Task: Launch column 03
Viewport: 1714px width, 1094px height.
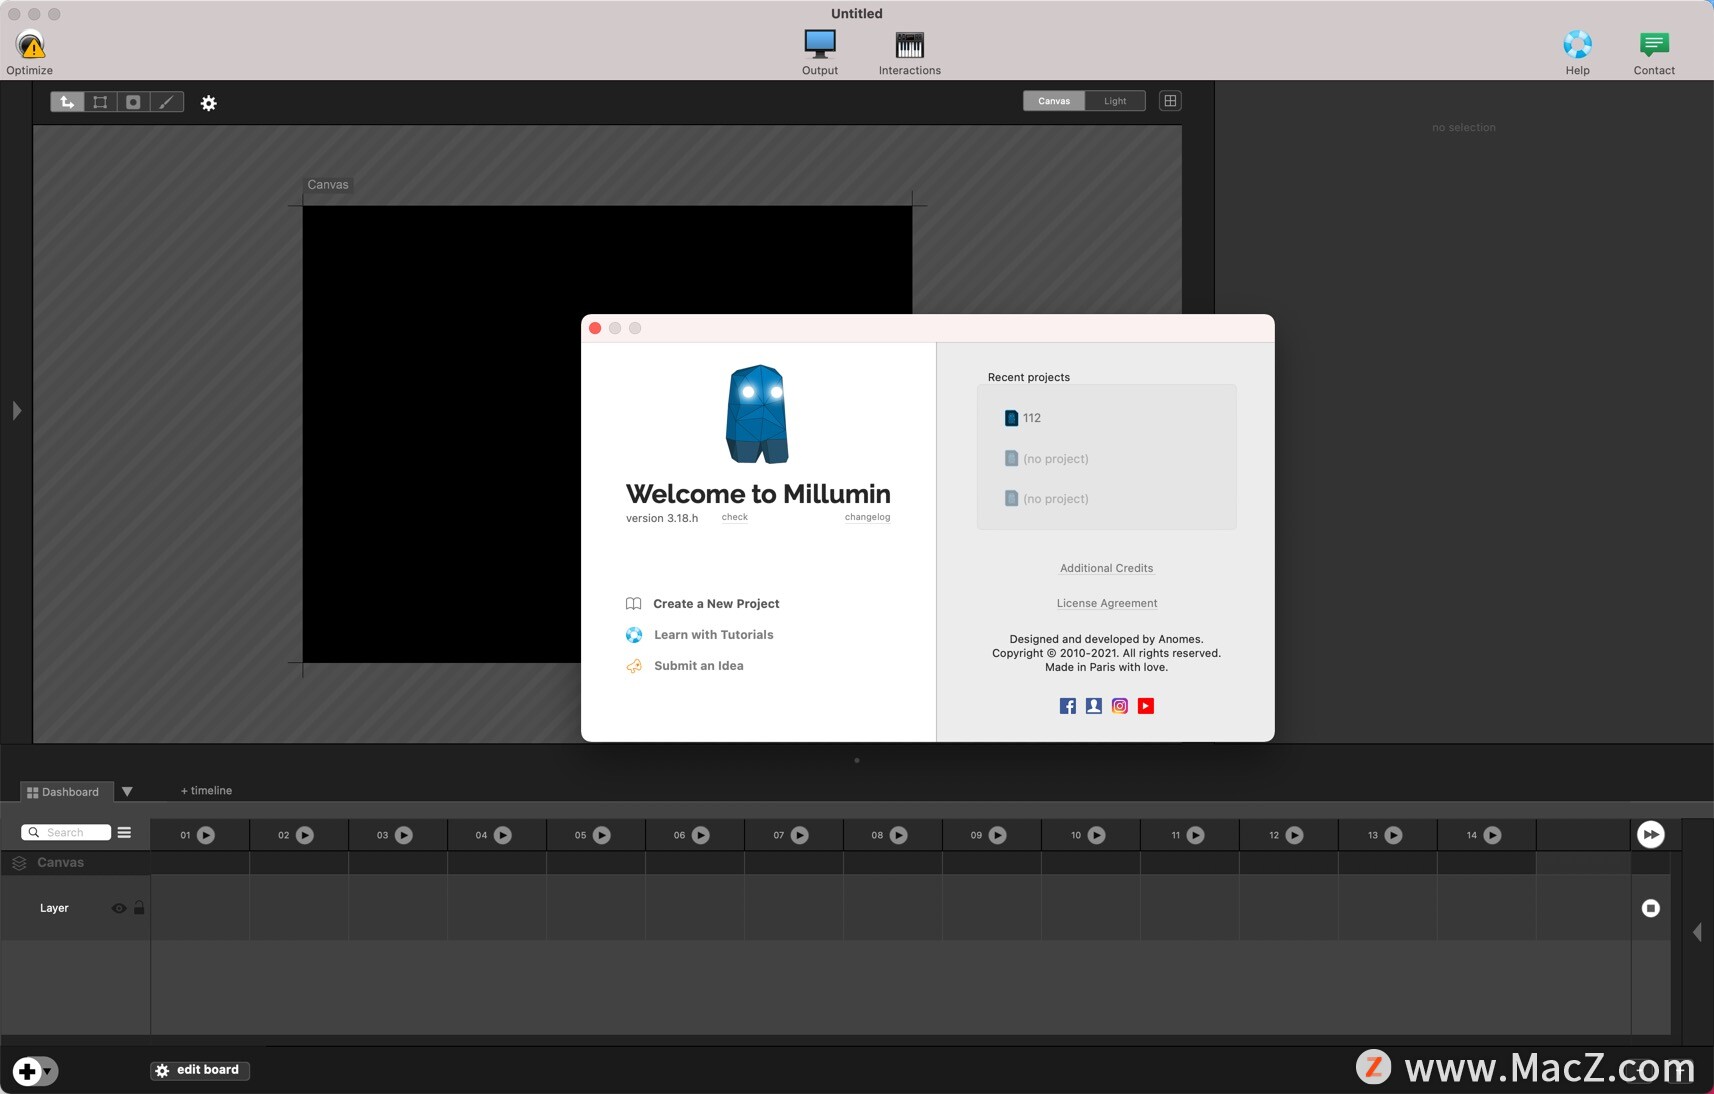Action: tap(404, 835)
